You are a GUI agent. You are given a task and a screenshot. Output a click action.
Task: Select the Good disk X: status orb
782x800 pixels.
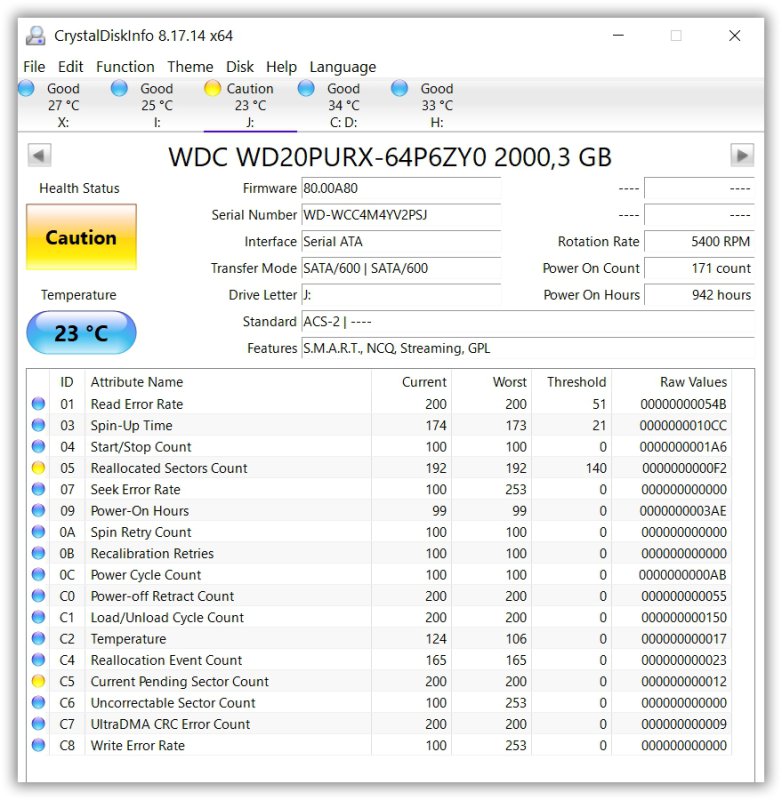click(x=26, y=88)
